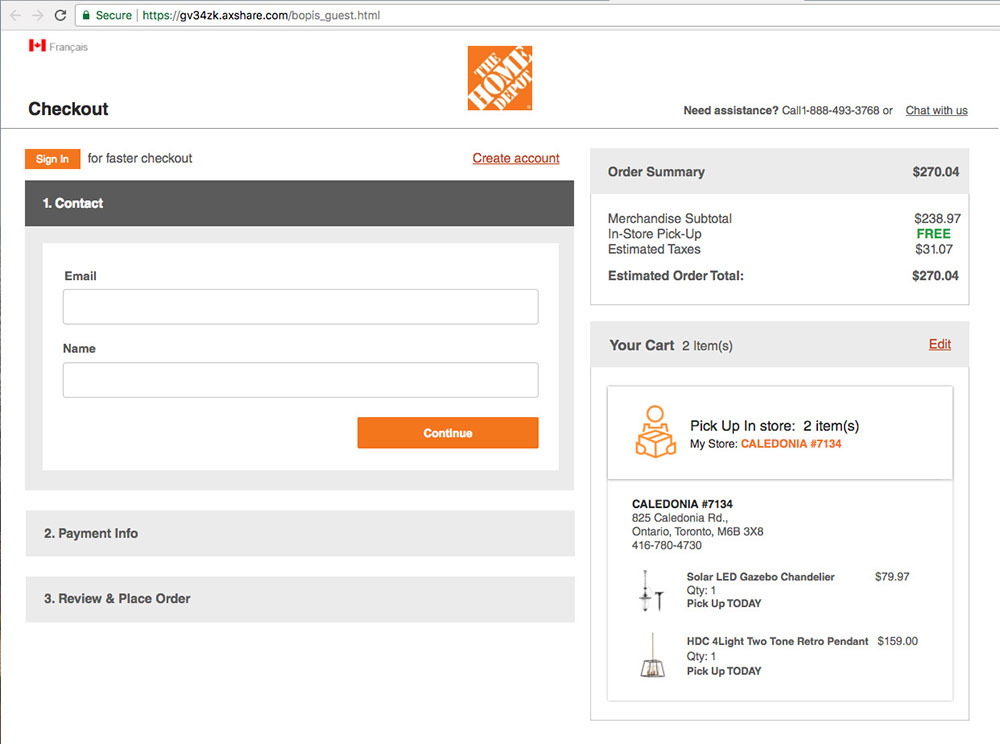Expand the Payment Info section
The width and height of the screenshot is (1000, 744).
300,534
